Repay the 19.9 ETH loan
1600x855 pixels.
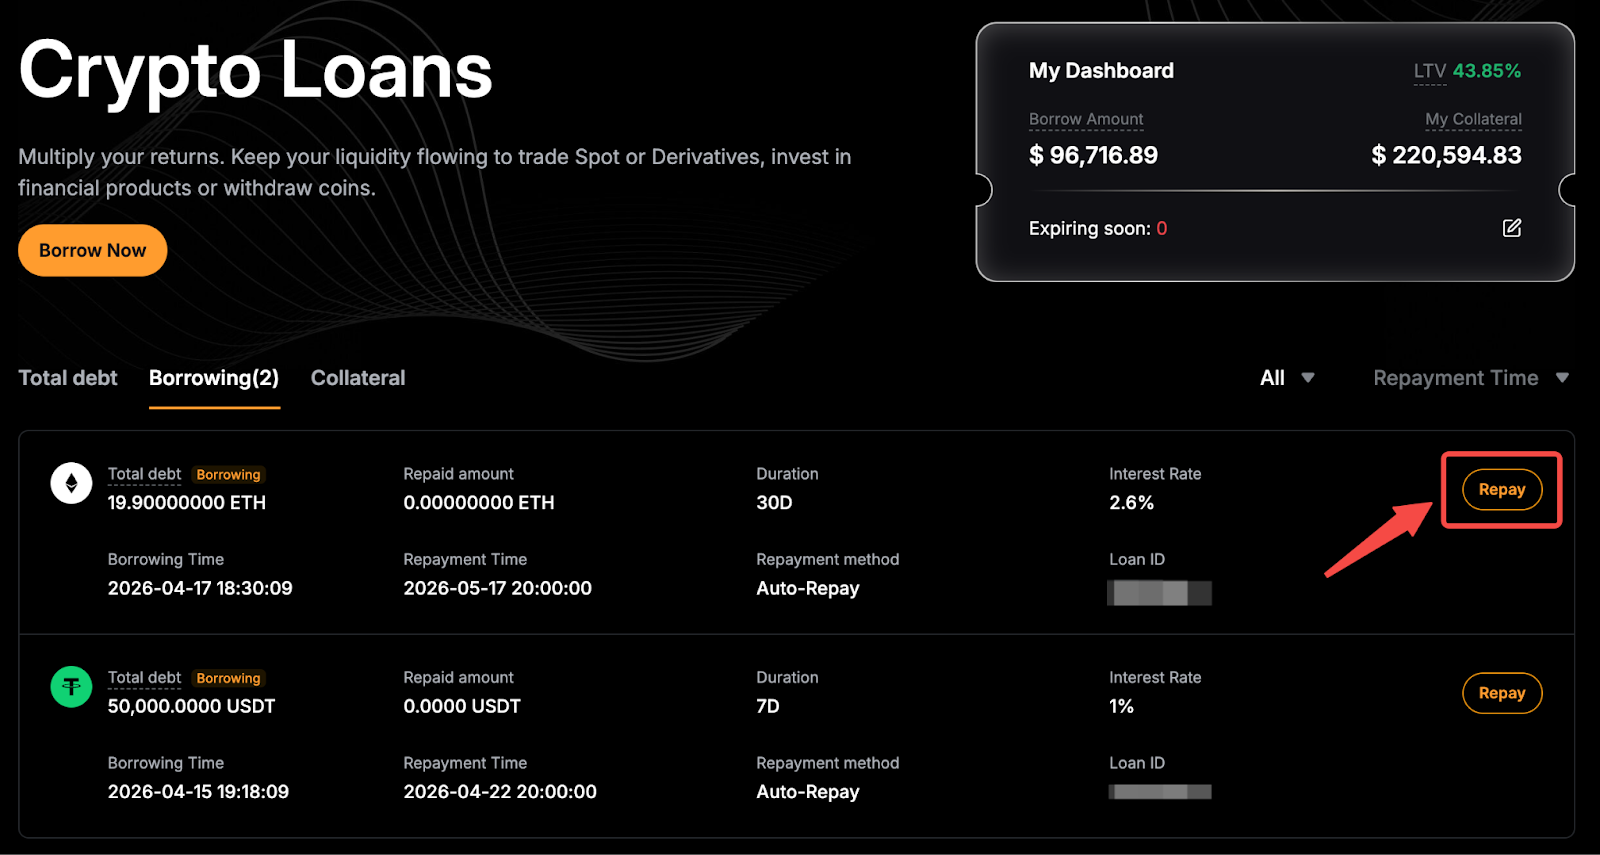point(1501,490)
